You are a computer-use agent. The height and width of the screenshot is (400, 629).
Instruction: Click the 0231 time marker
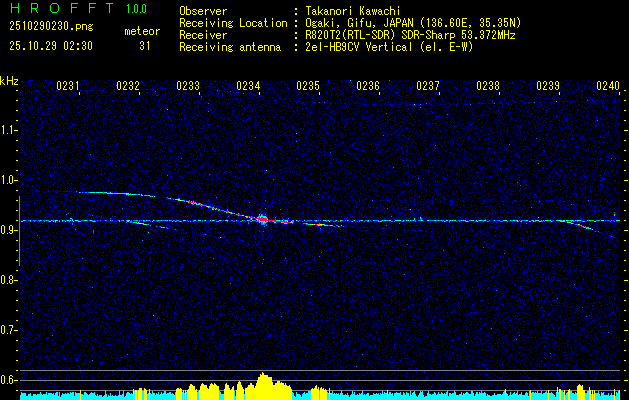click(x=68, y=86)
